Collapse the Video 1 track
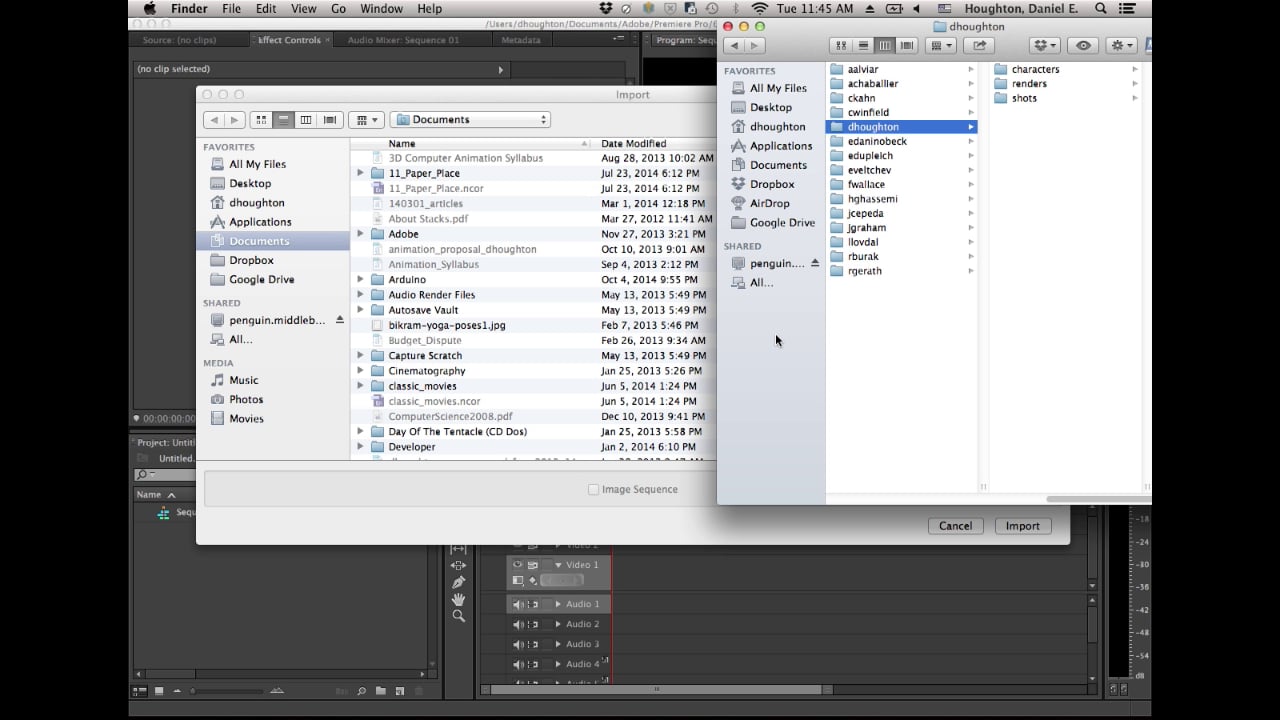 (559, 565)
